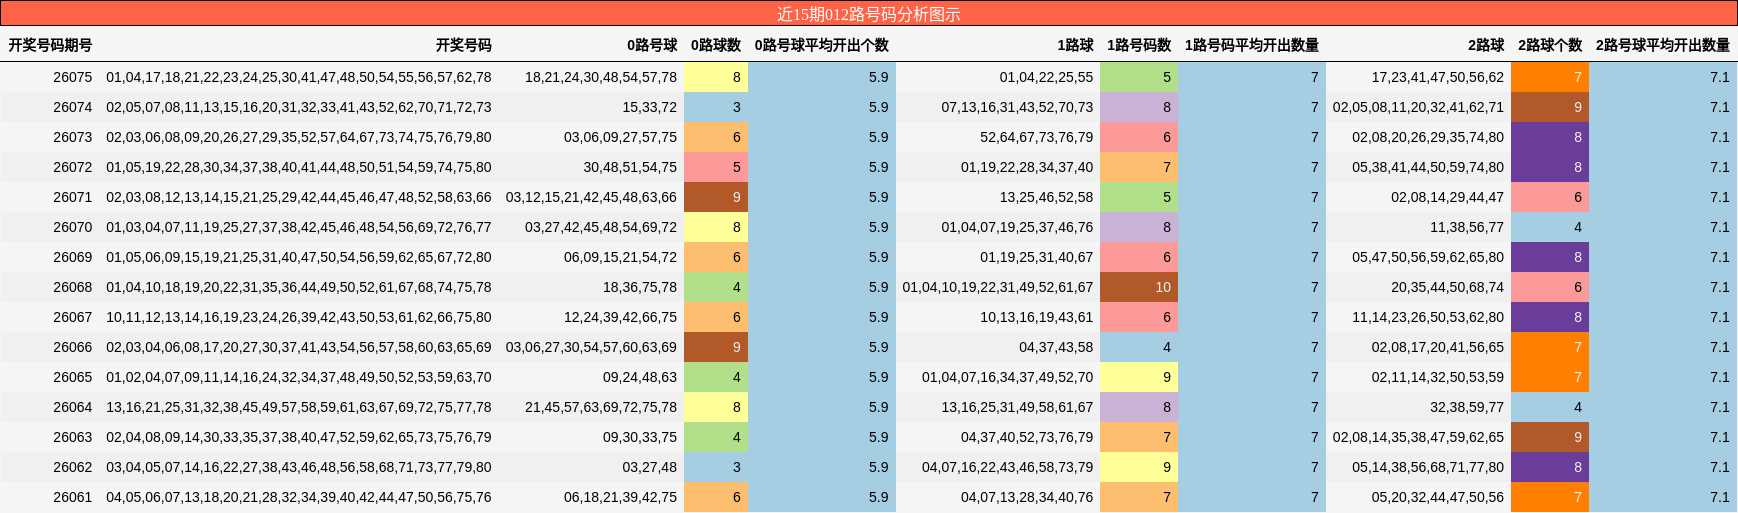Click 1路球 cell 07,13,16,31,43,52,70,73
This screenshot has height=513, width=1738.
1017,107
